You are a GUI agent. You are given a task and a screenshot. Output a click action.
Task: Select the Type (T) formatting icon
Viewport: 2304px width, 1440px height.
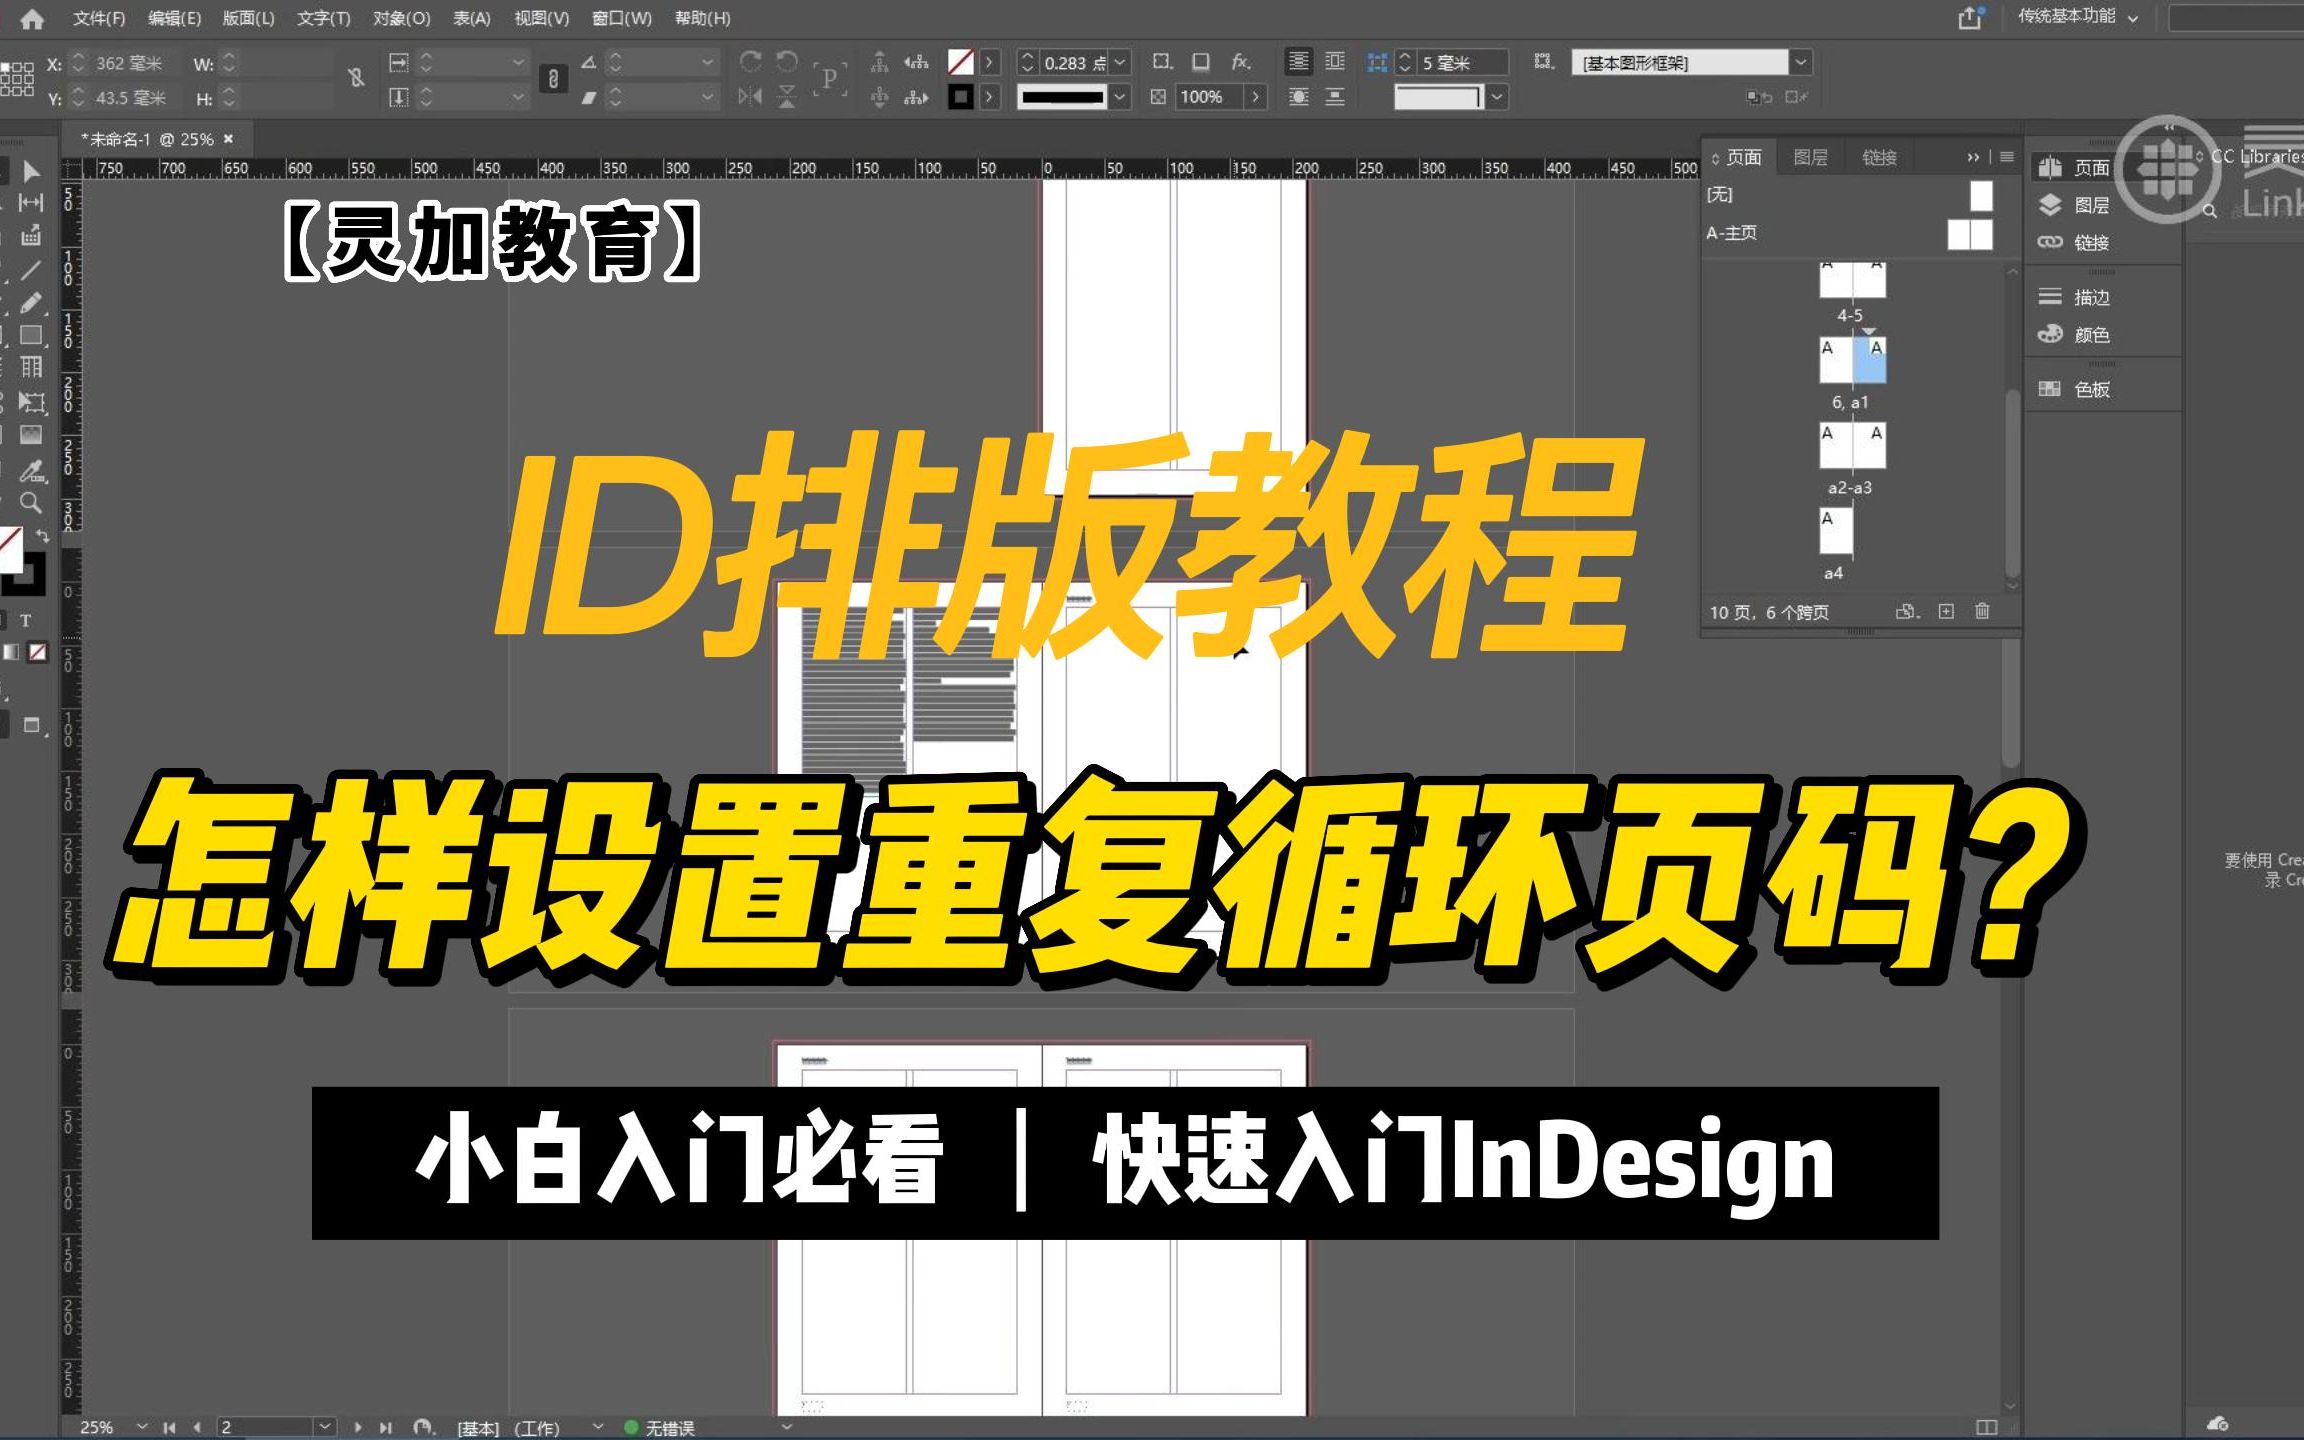[26, 621]
